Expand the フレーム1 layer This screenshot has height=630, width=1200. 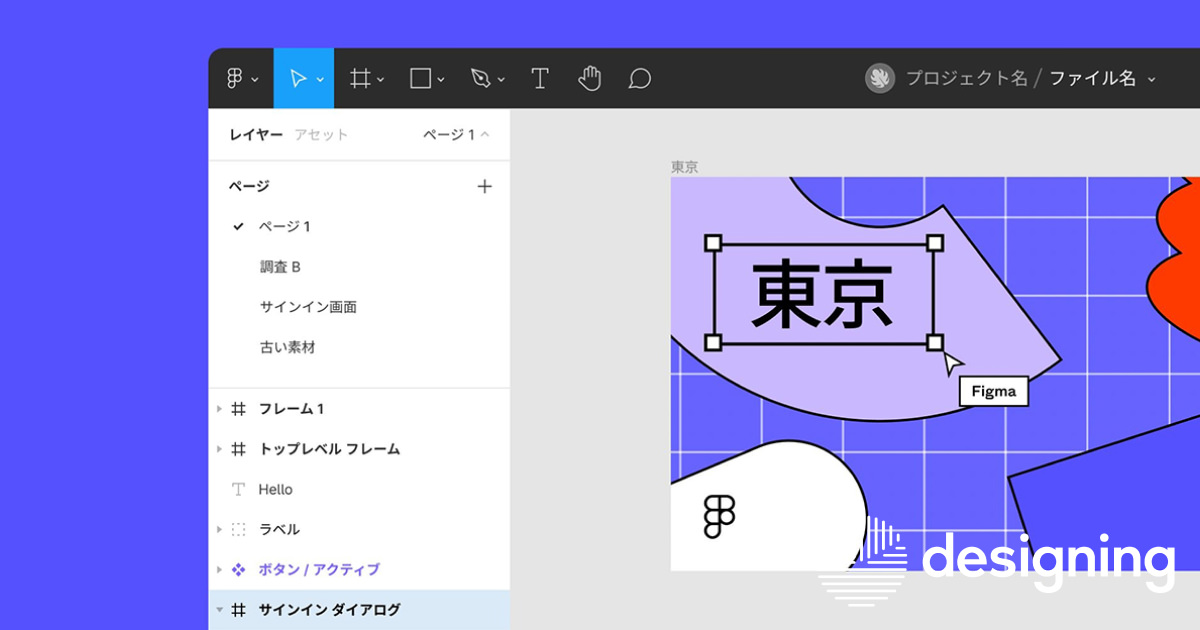[221, 408]
